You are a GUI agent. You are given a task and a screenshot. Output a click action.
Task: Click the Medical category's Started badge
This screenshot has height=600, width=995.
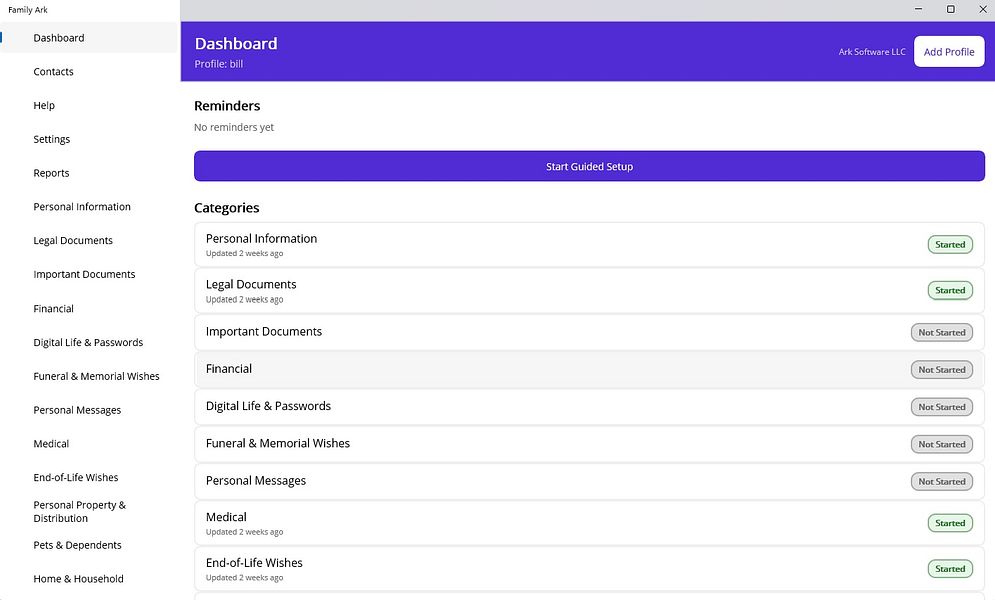950,523
